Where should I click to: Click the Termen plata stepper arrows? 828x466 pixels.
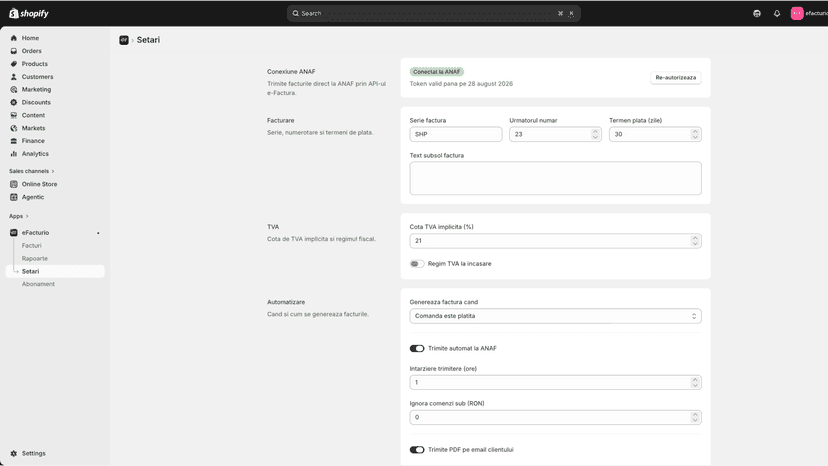point(695,134)
